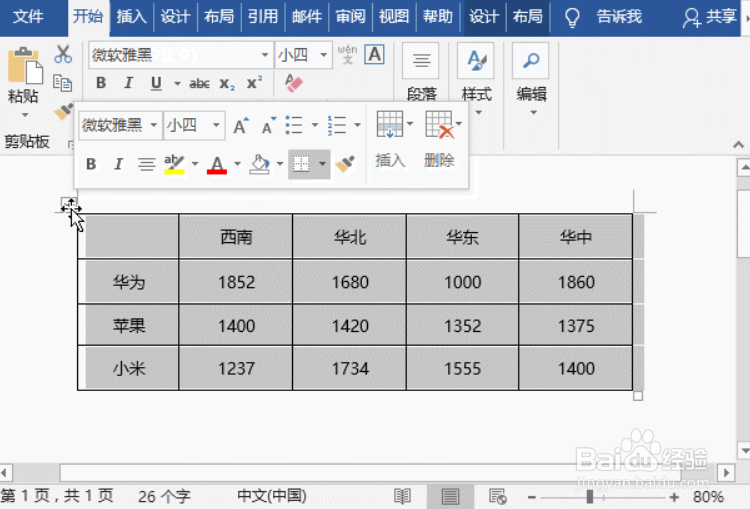This screenshot has height=509, width=750.
Task: Click the Paste clipboard icon
Action: click(25, 66)
